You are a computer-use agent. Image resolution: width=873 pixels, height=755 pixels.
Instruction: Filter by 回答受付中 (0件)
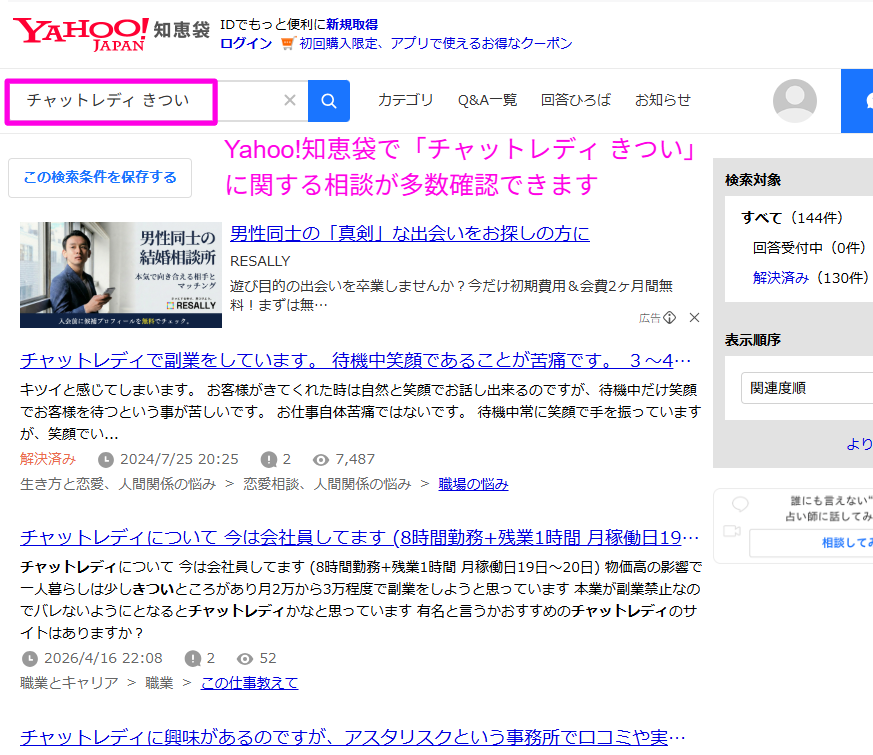click(x=809, y=248)
